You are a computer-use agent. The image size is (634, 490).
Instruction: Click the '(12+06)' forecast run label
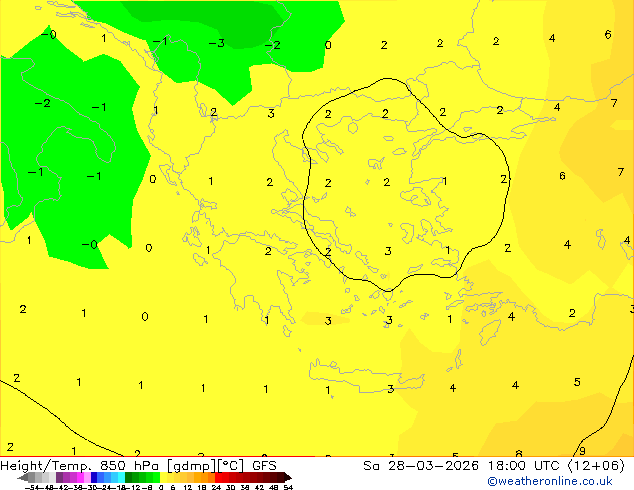[x=596, y=466]
